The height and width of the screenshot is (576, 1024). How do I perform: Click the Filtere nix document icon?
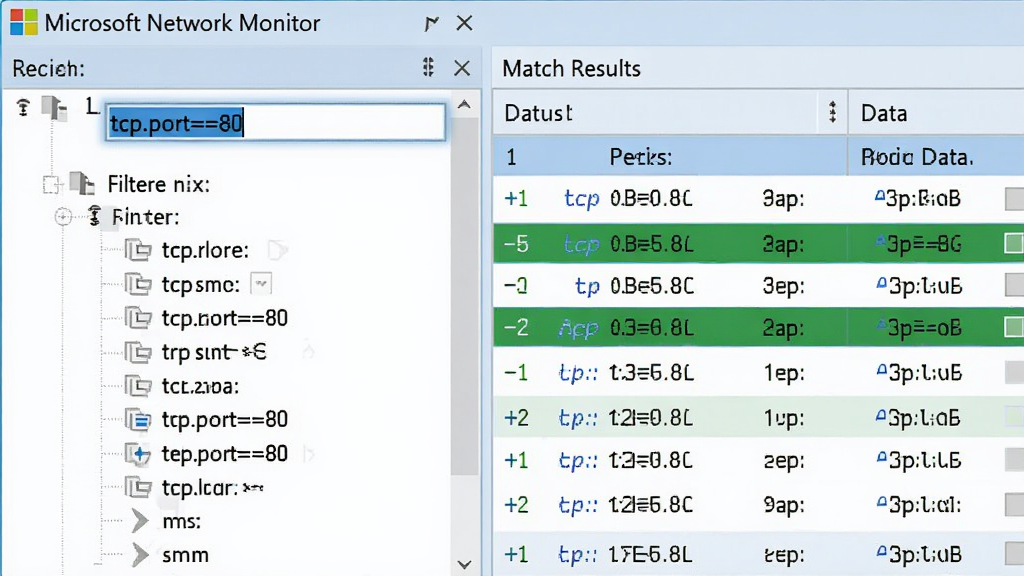[82, 184]
